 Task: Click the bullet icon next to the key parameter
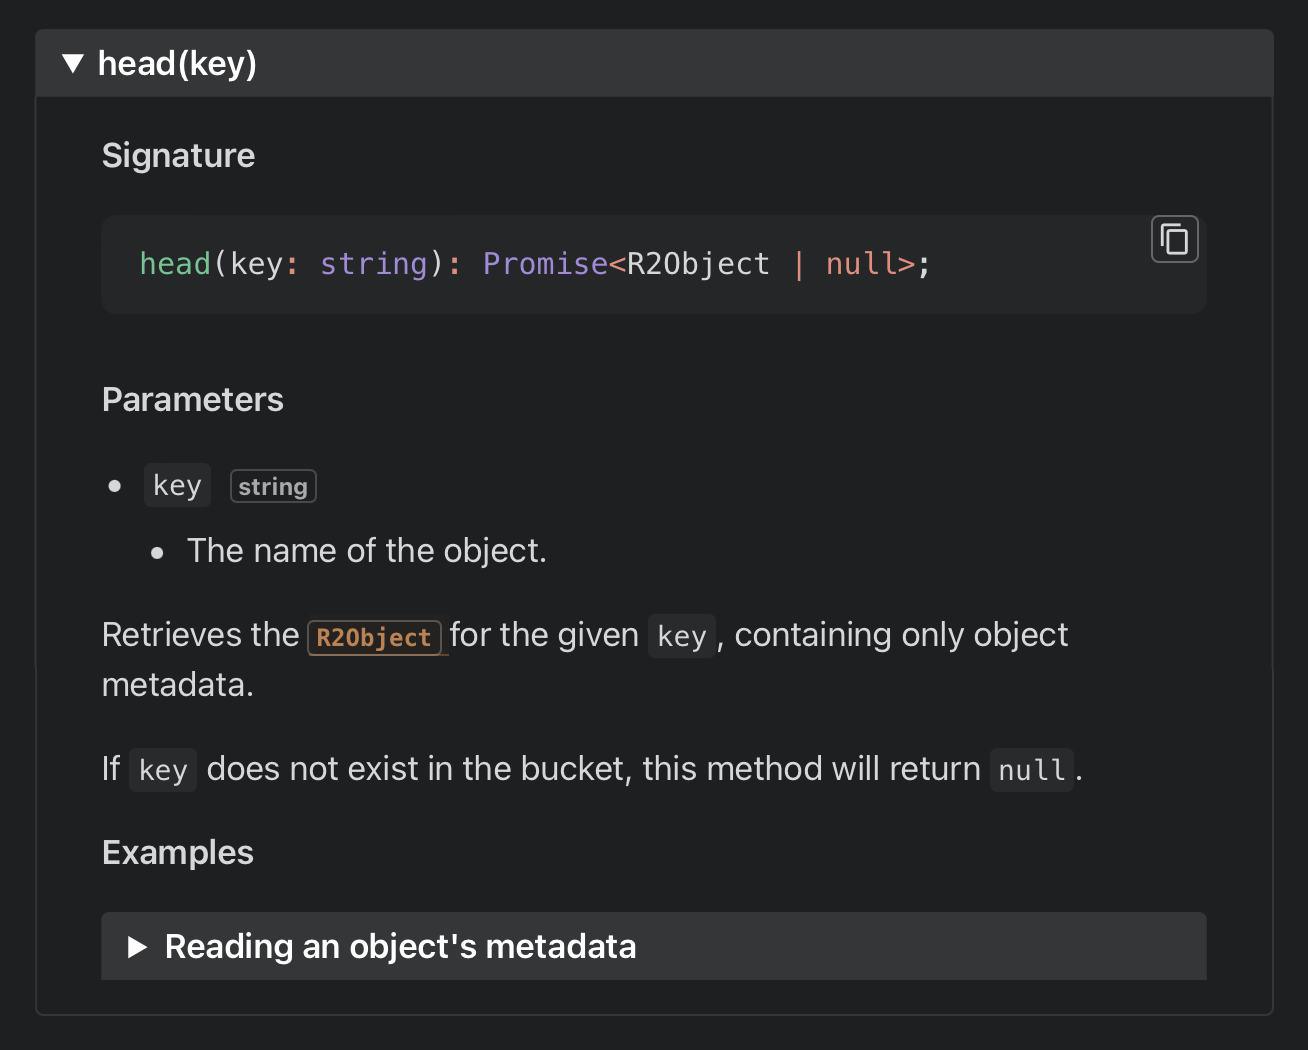click(114, 485)
